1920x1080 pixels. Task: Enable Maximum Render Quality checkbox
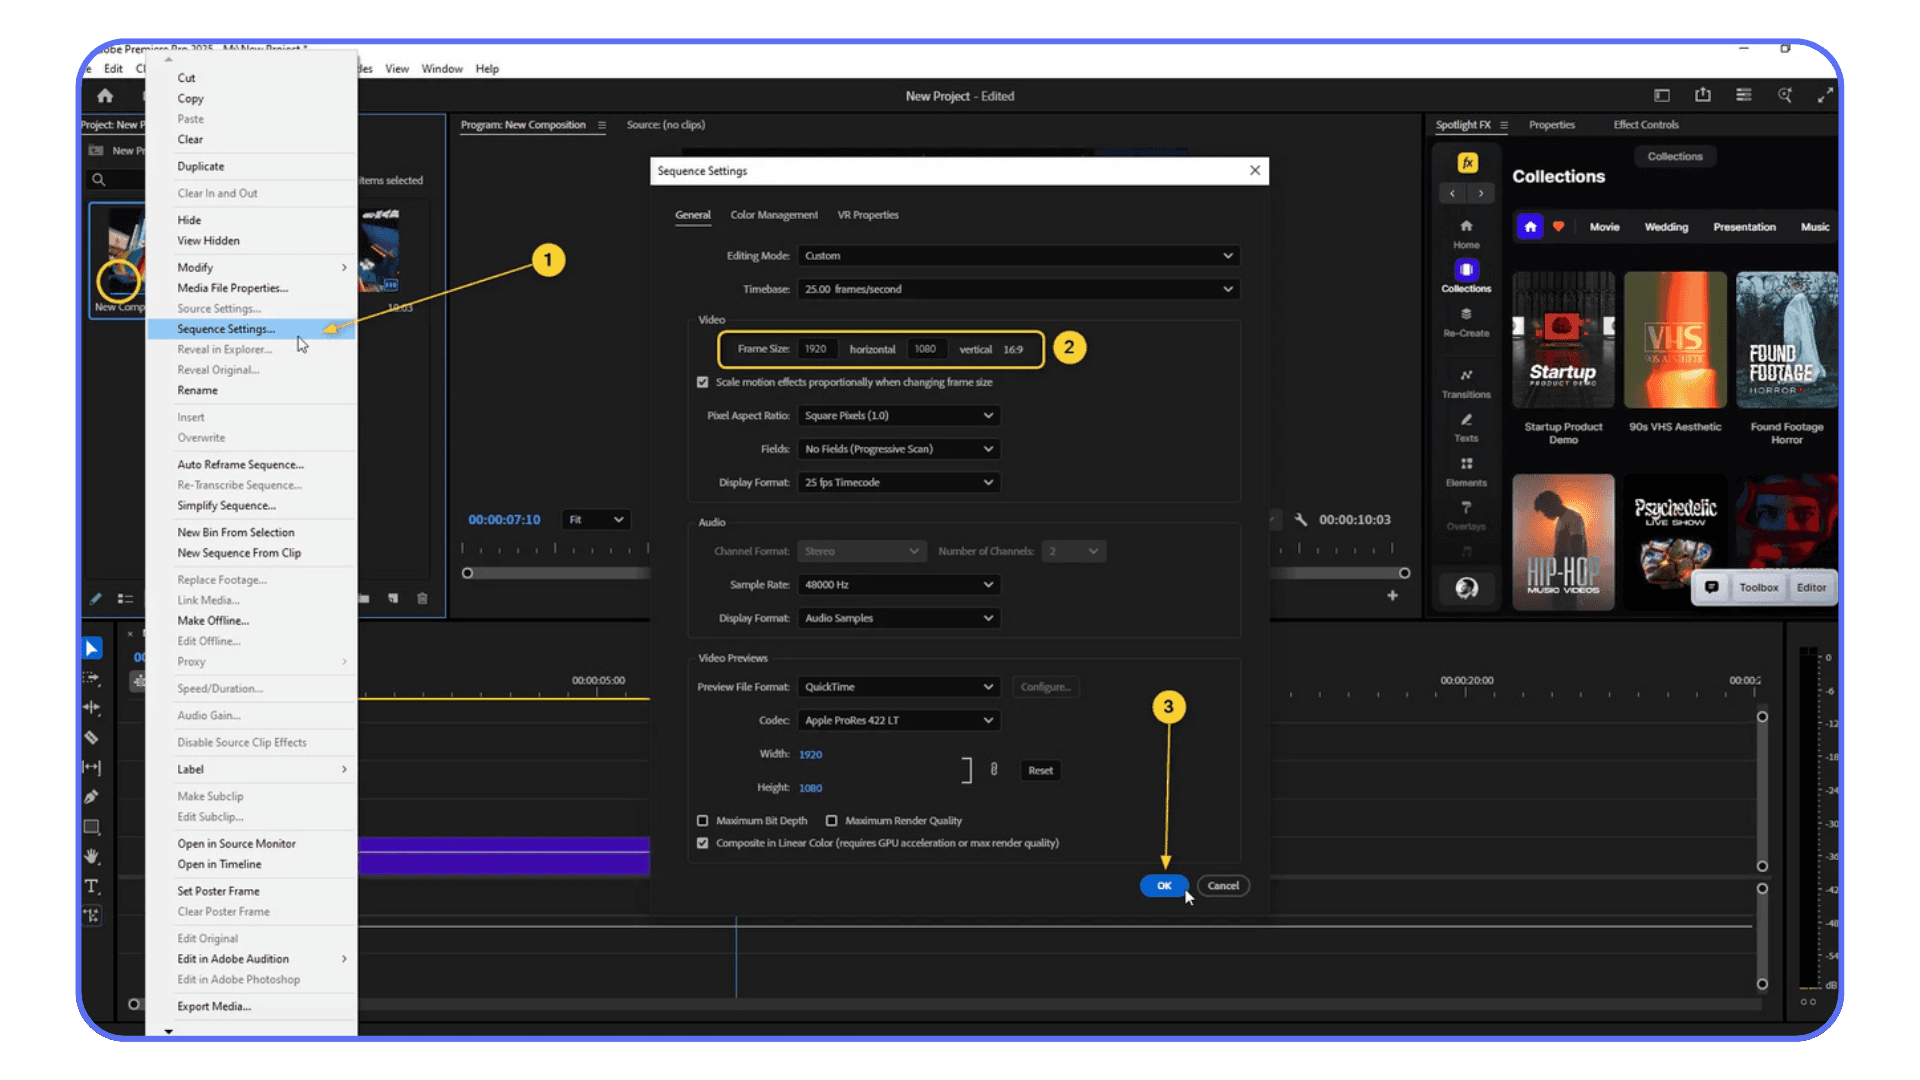click(x=832, y=821)
